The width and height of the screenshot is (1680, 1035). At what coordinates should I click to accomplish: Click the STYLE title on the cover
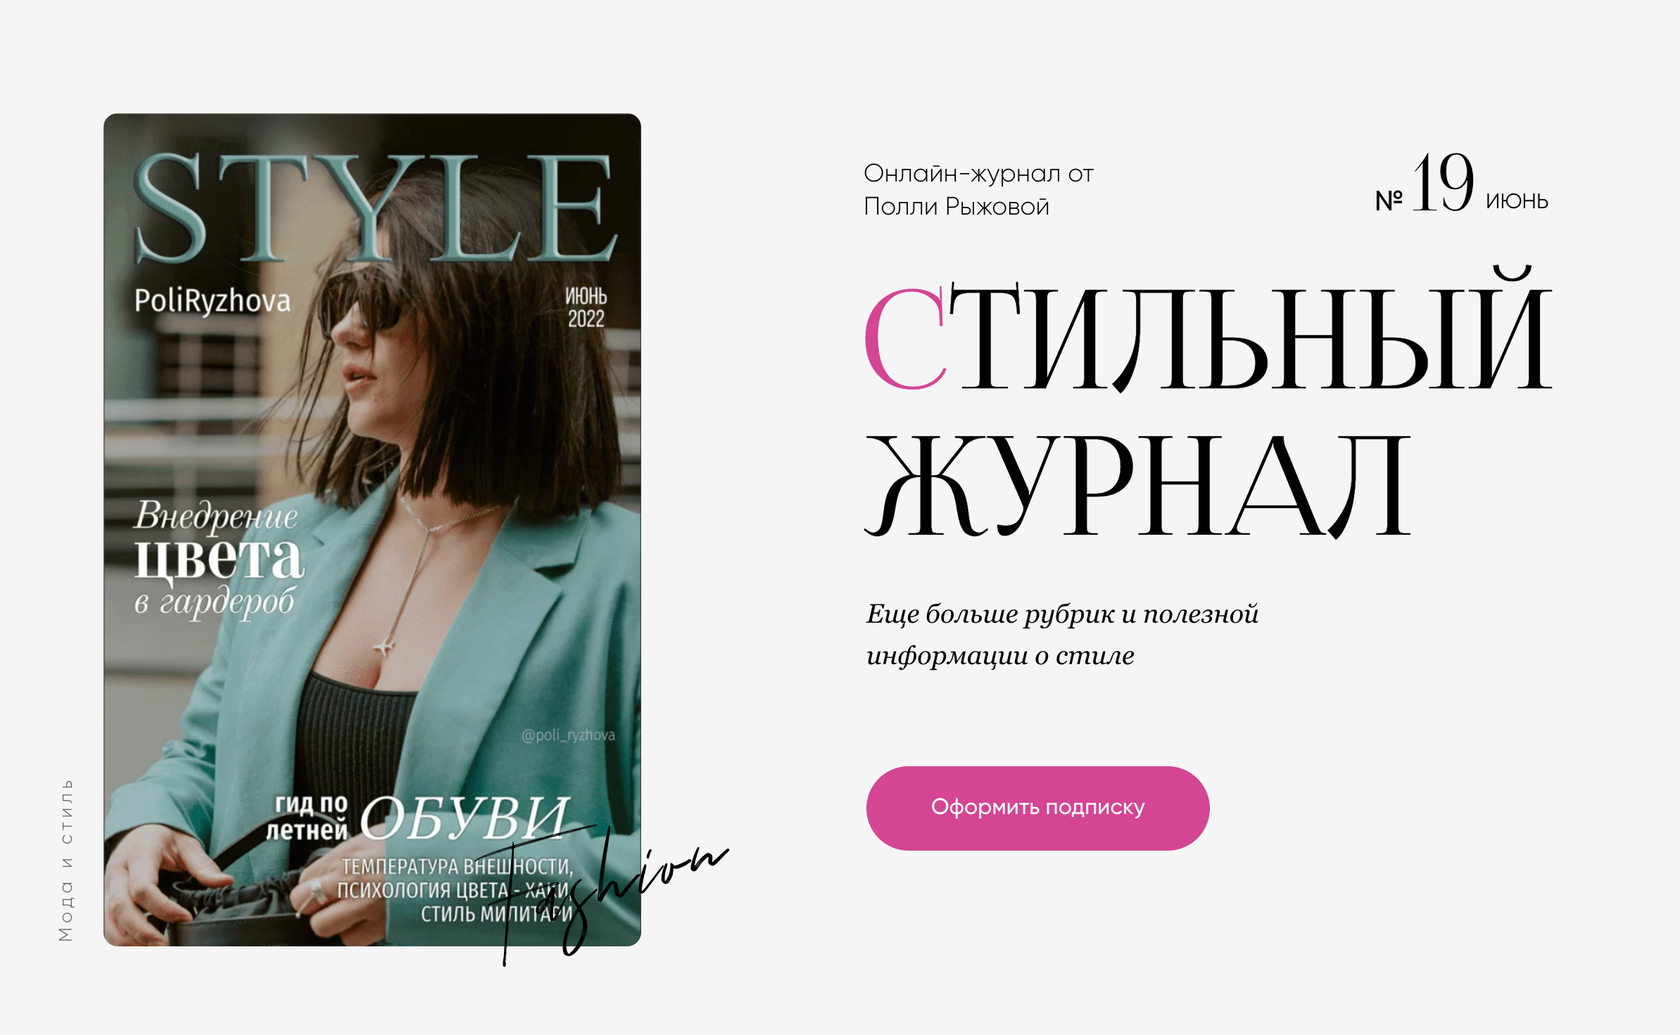(375, 209)
